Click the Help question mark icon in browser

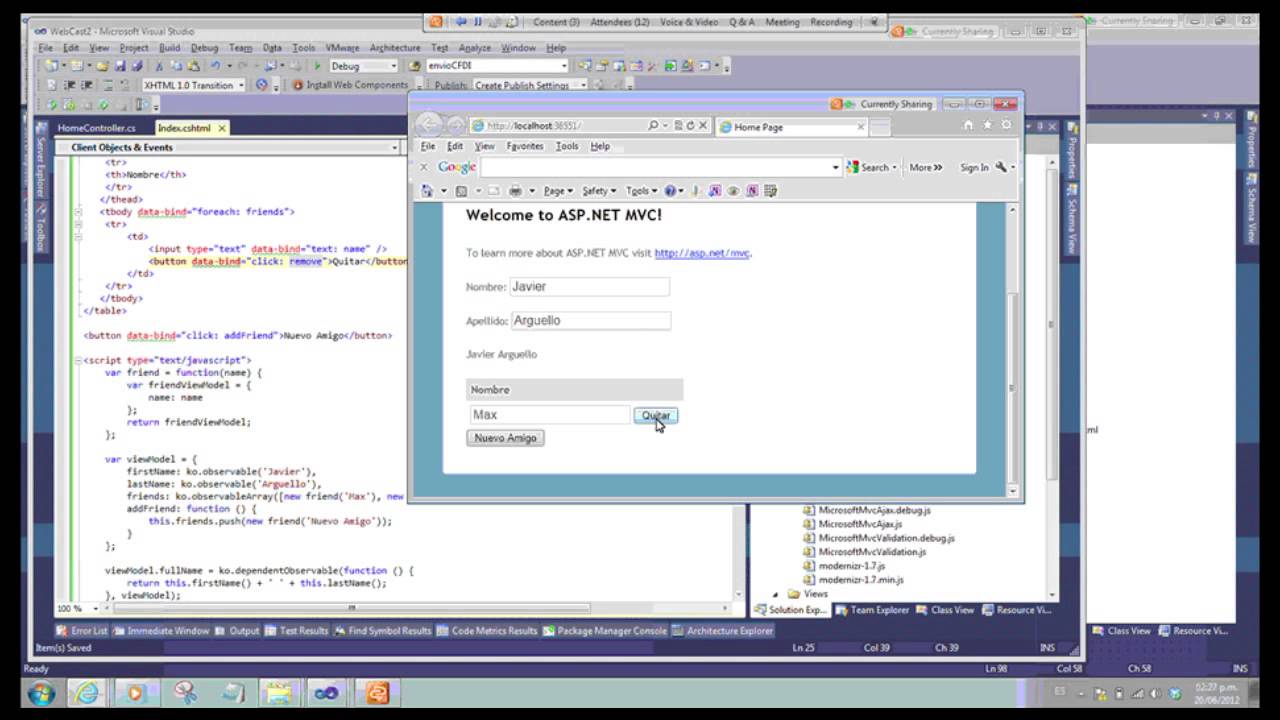click(670, 191)
